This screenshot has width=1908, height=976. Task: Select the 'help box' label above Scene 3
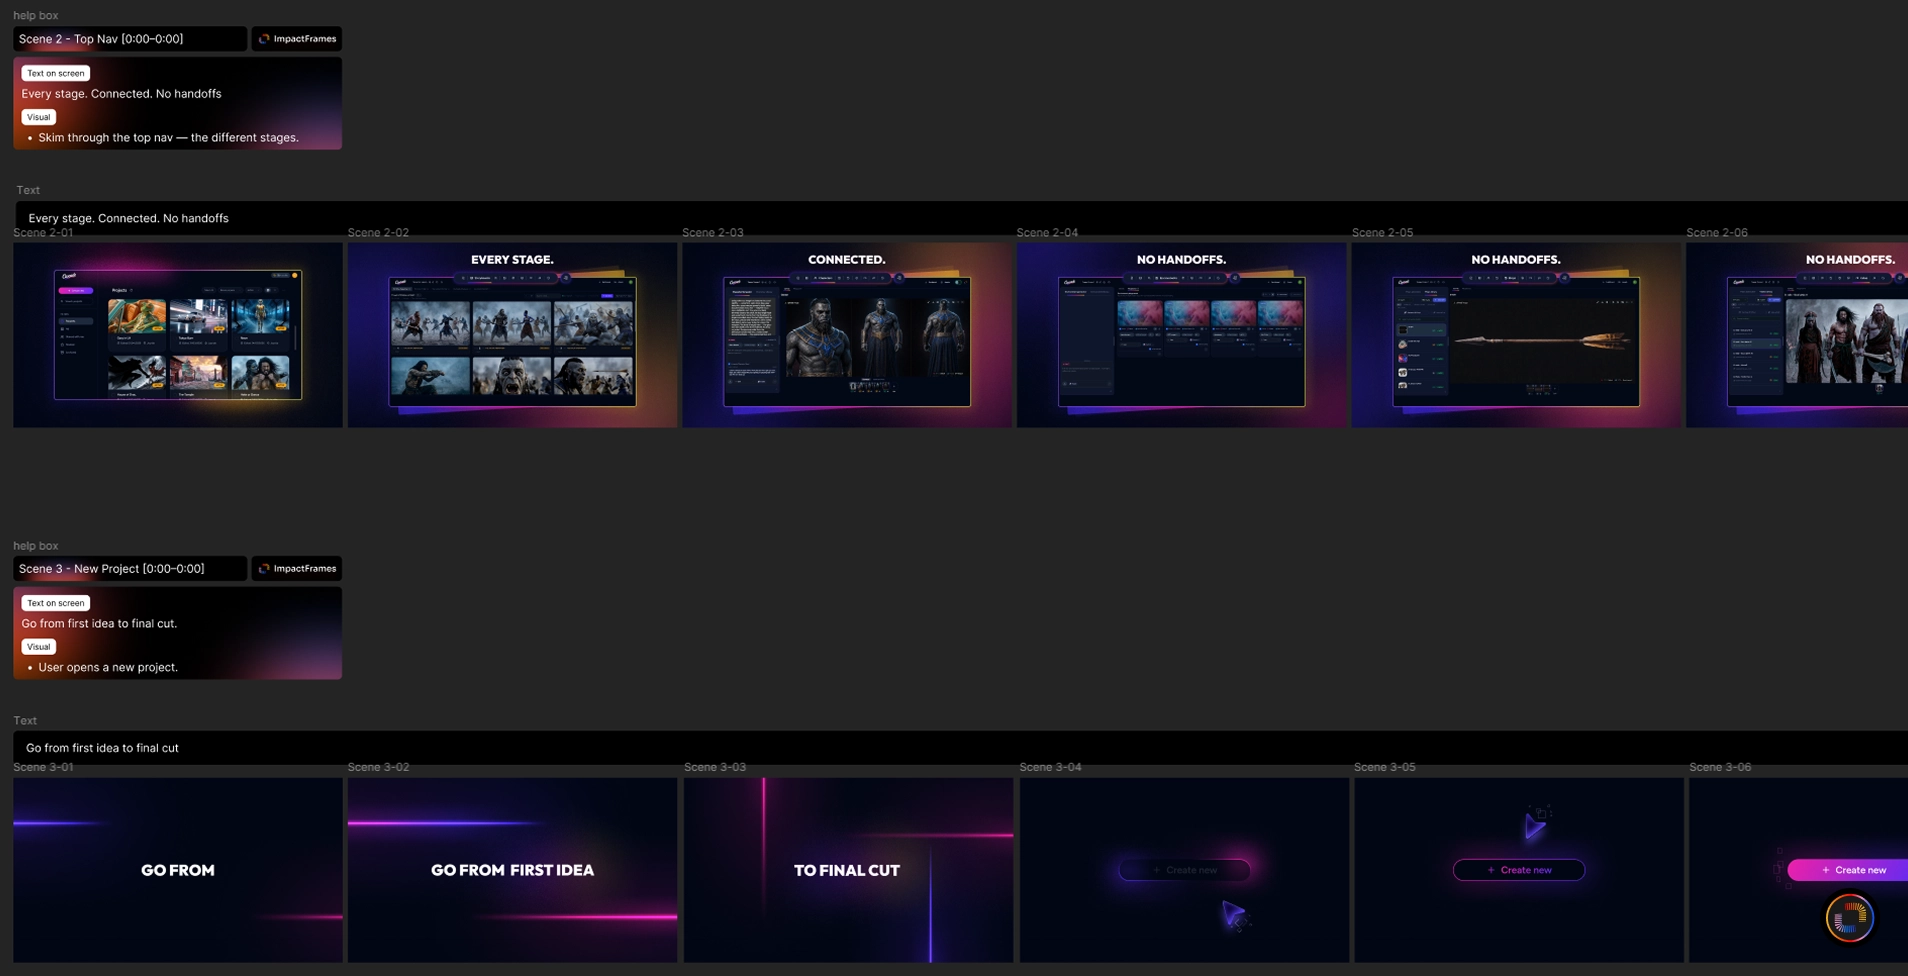point(36,546)
